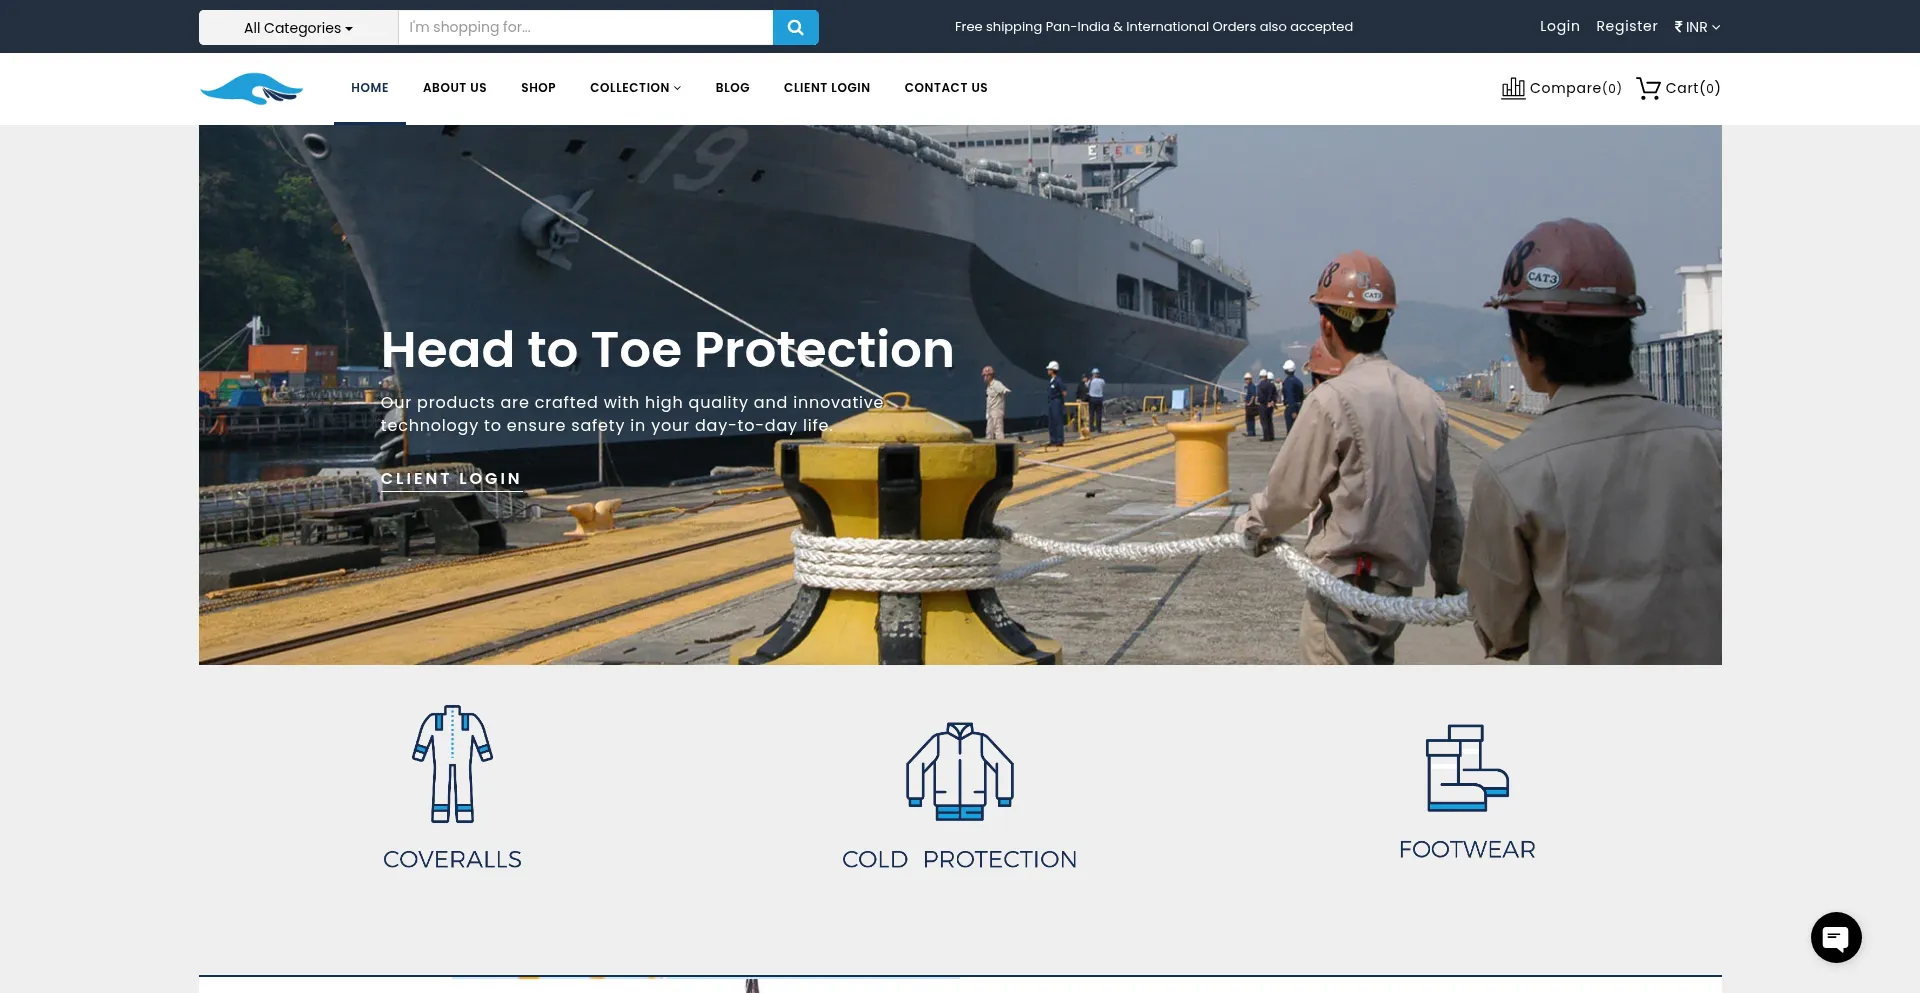
Task: Go to the About Us page
Action: 454,88
